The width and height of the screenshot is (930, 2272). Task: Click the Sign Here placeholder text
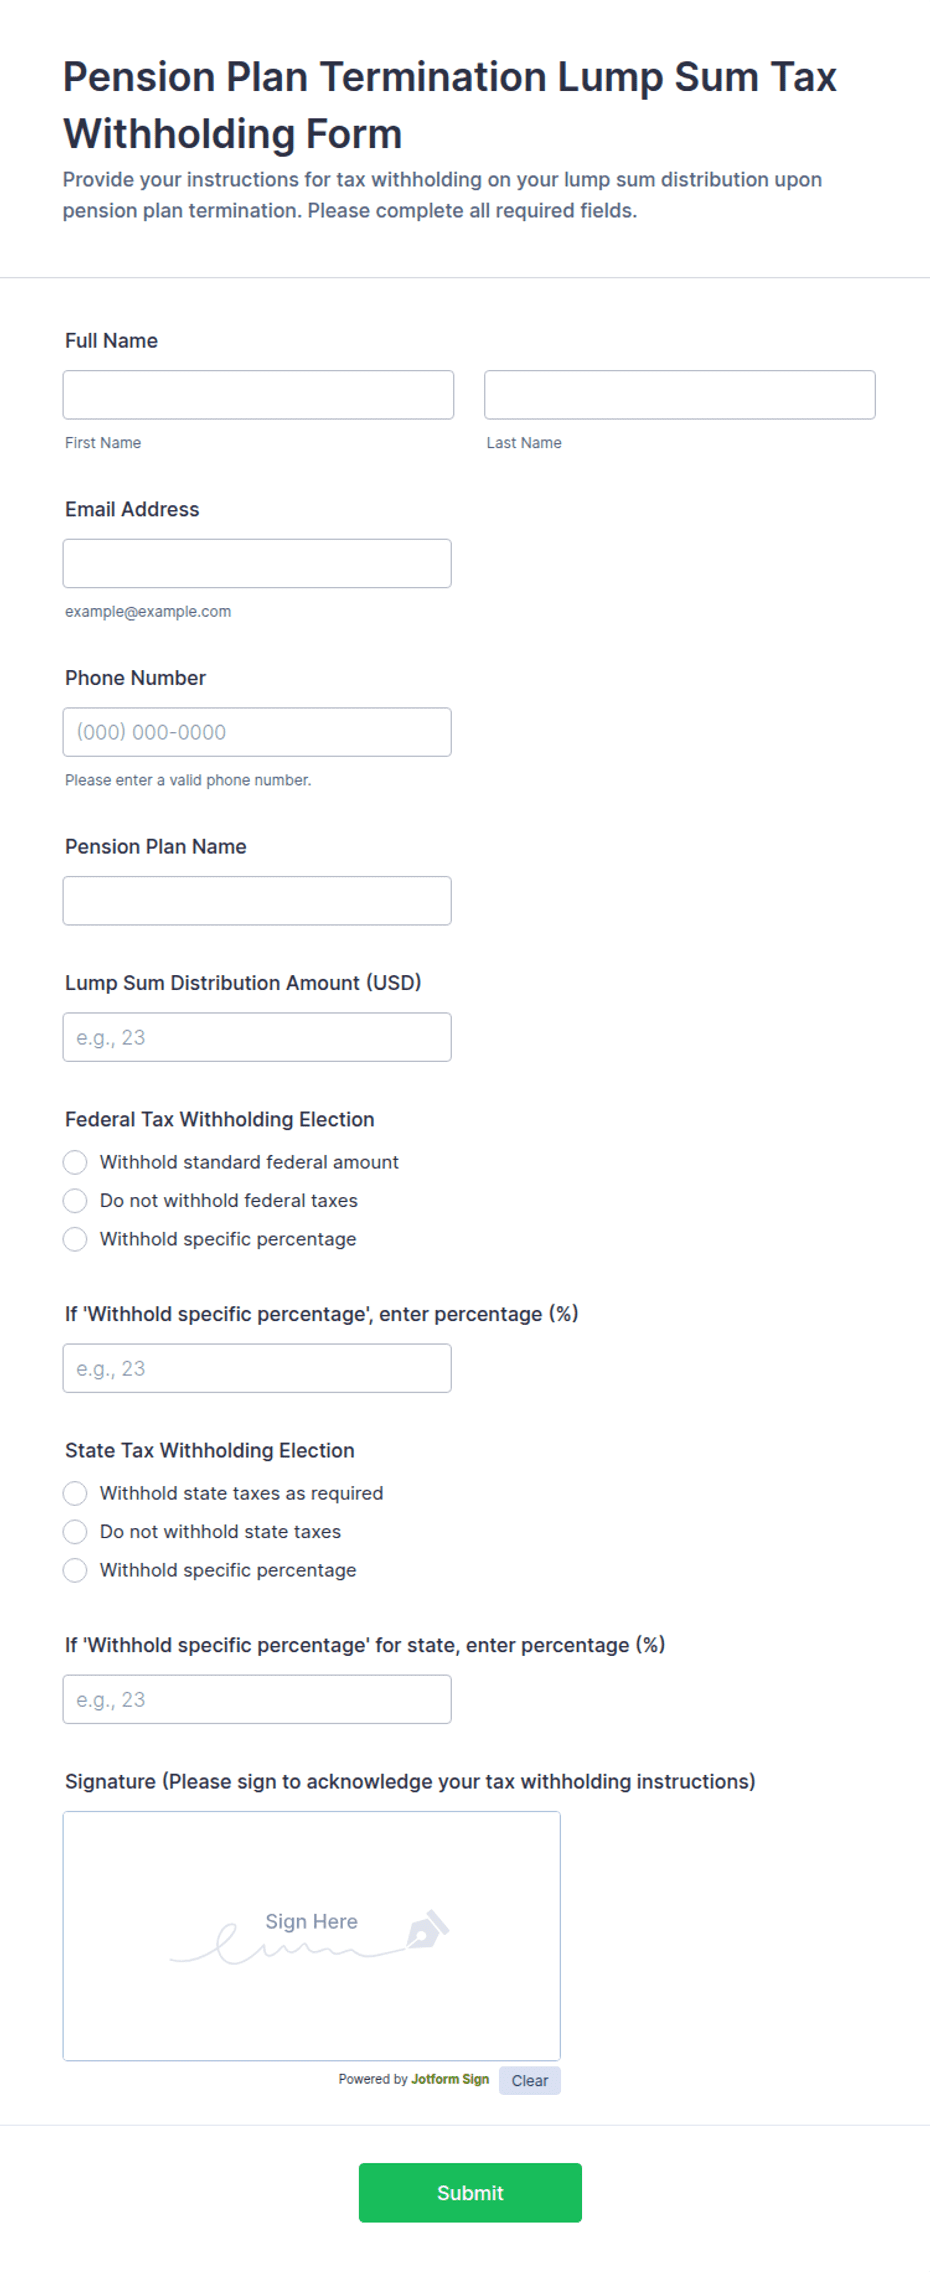coord(311,1921)
